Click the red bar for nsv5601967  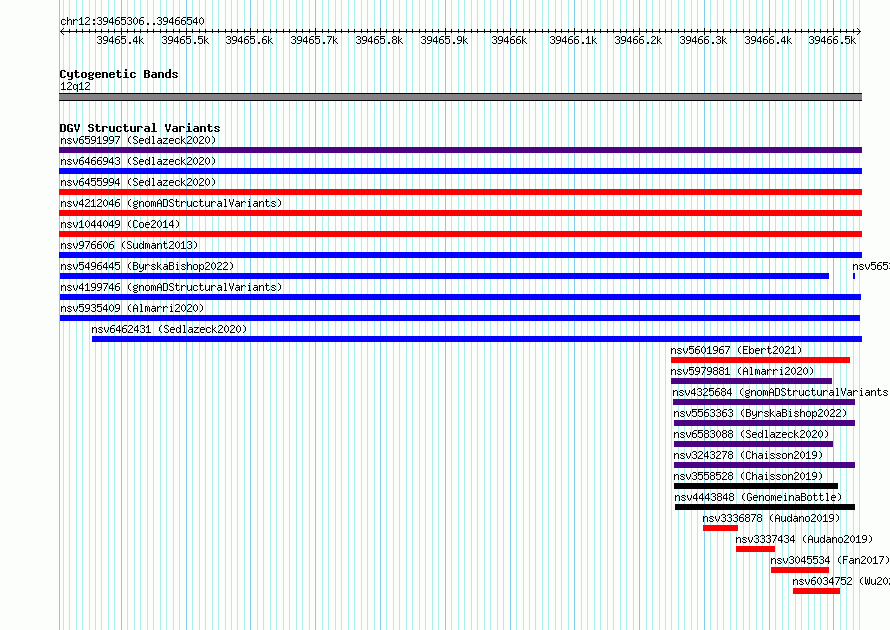(760, 360)
